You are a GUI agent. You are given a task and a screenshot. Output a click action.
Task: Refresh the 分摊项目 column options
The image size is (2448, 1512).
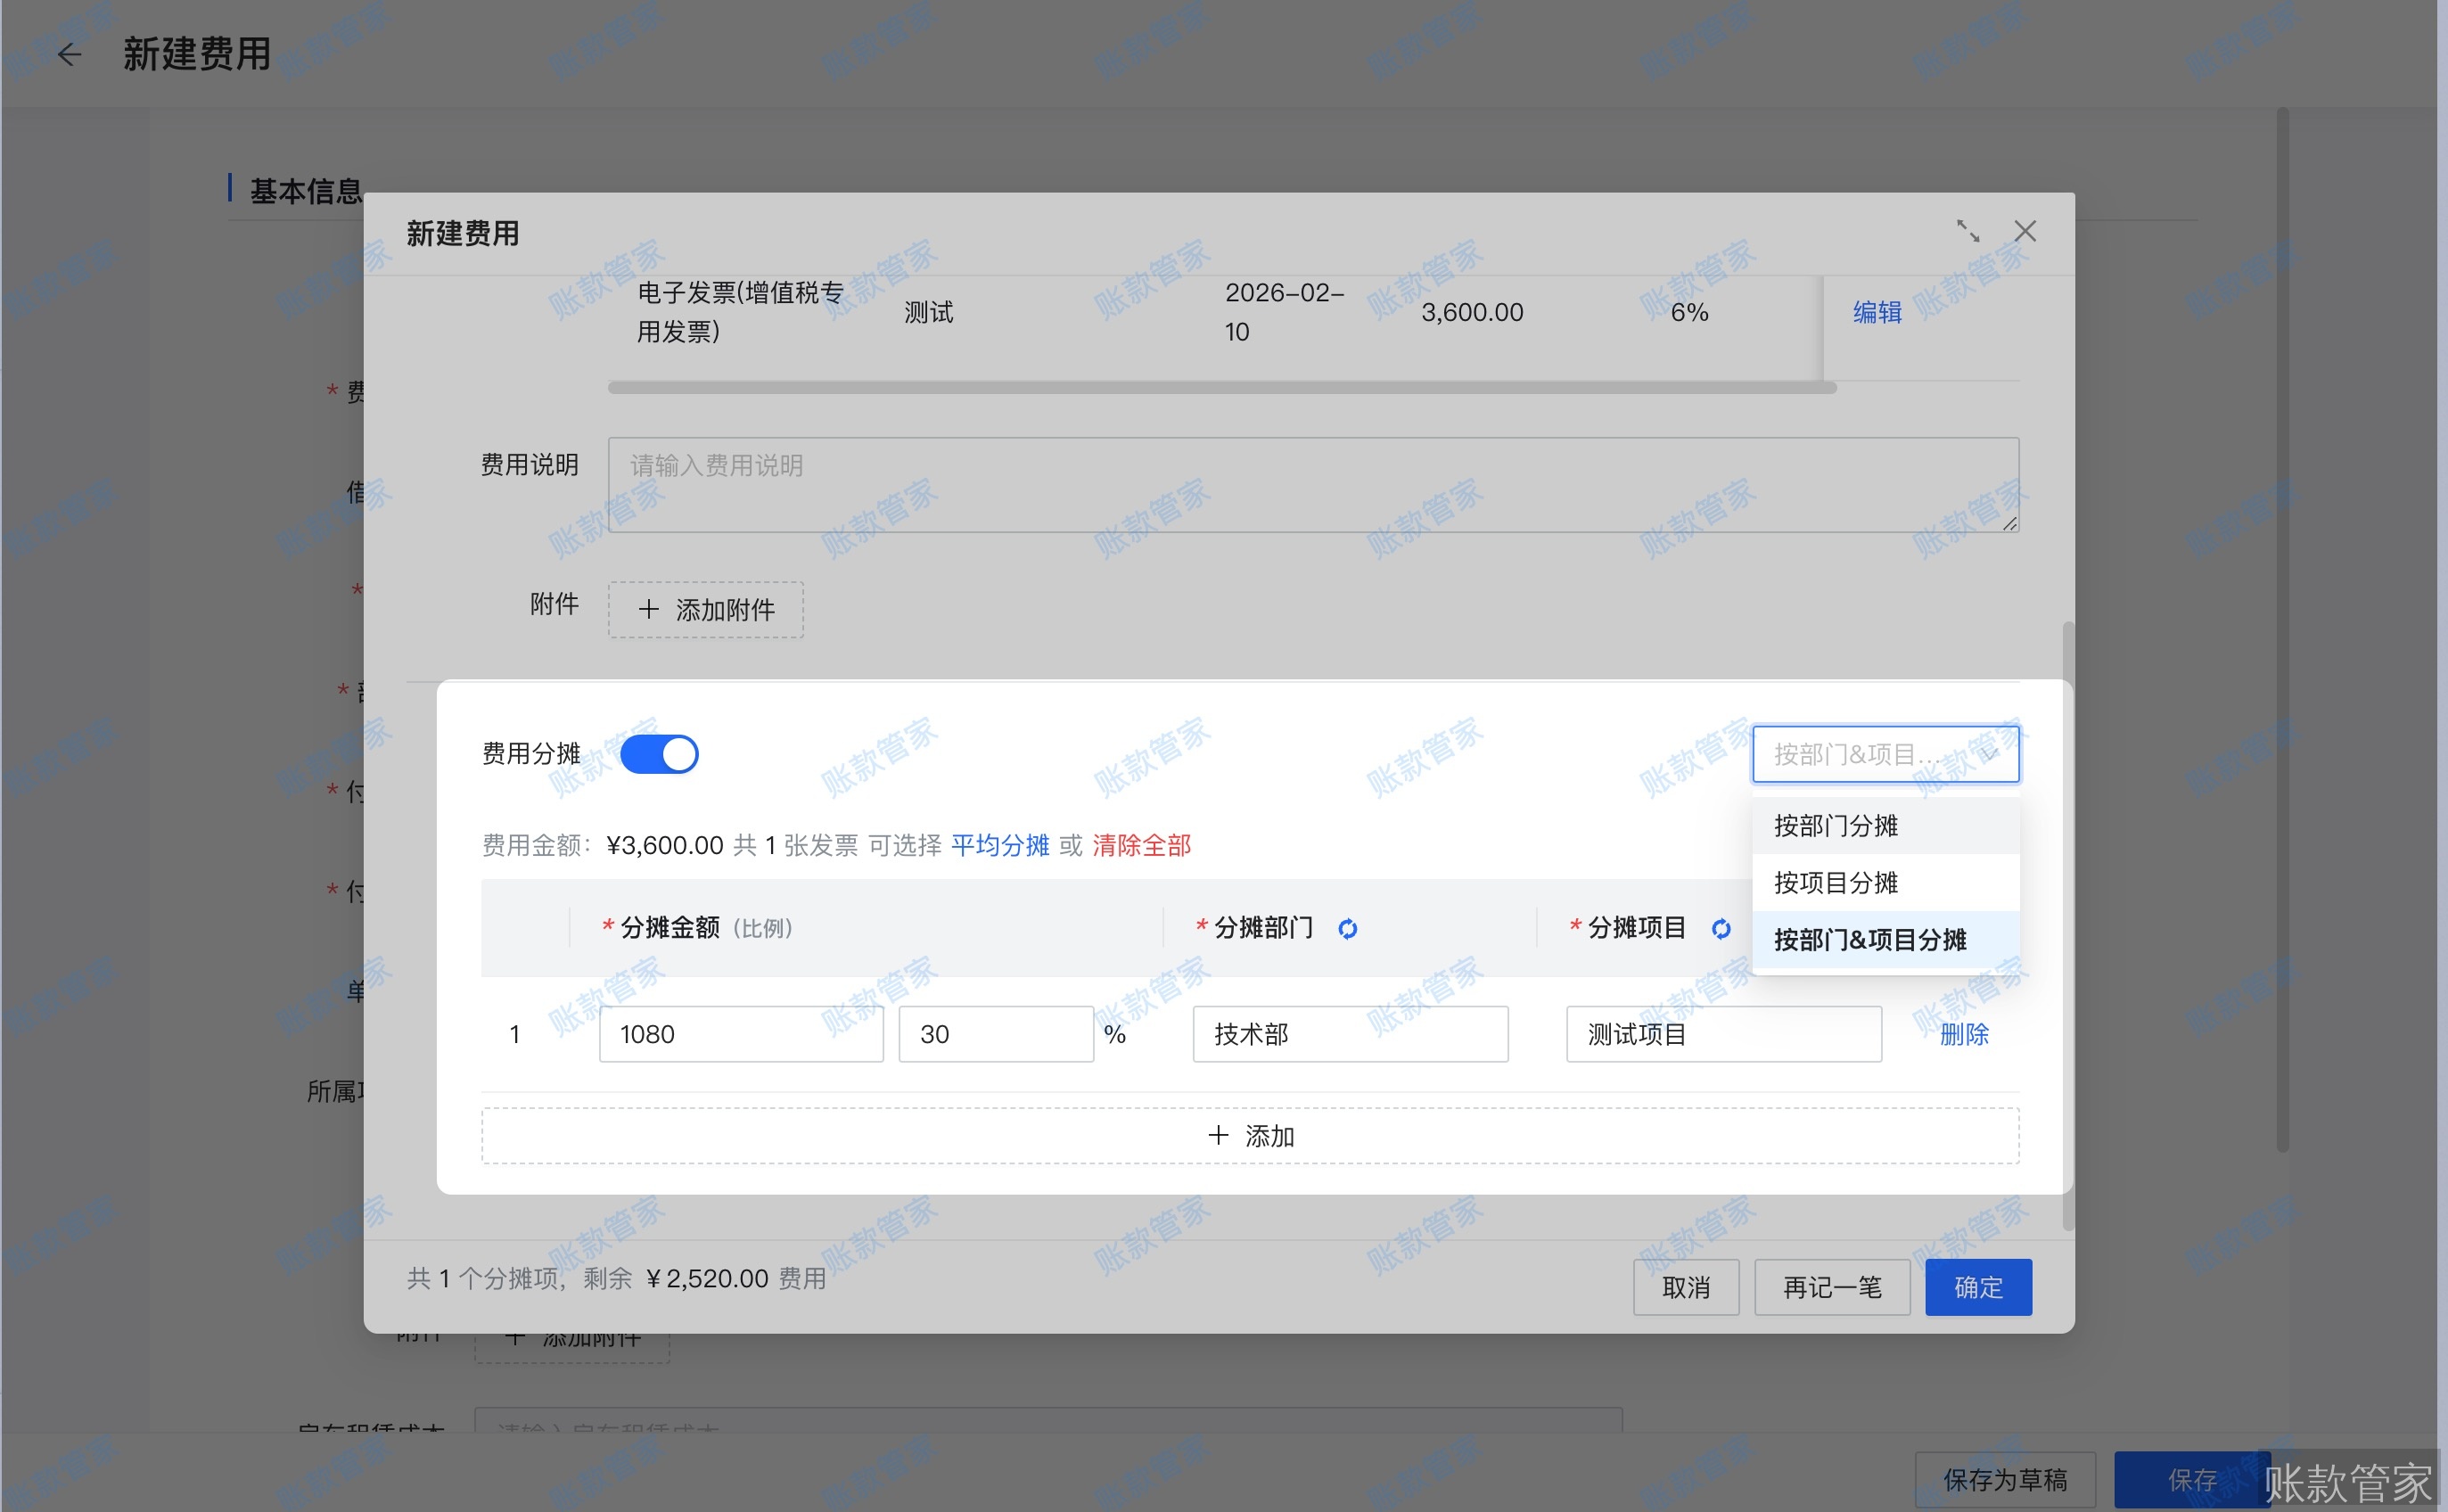click(1721, 928)
